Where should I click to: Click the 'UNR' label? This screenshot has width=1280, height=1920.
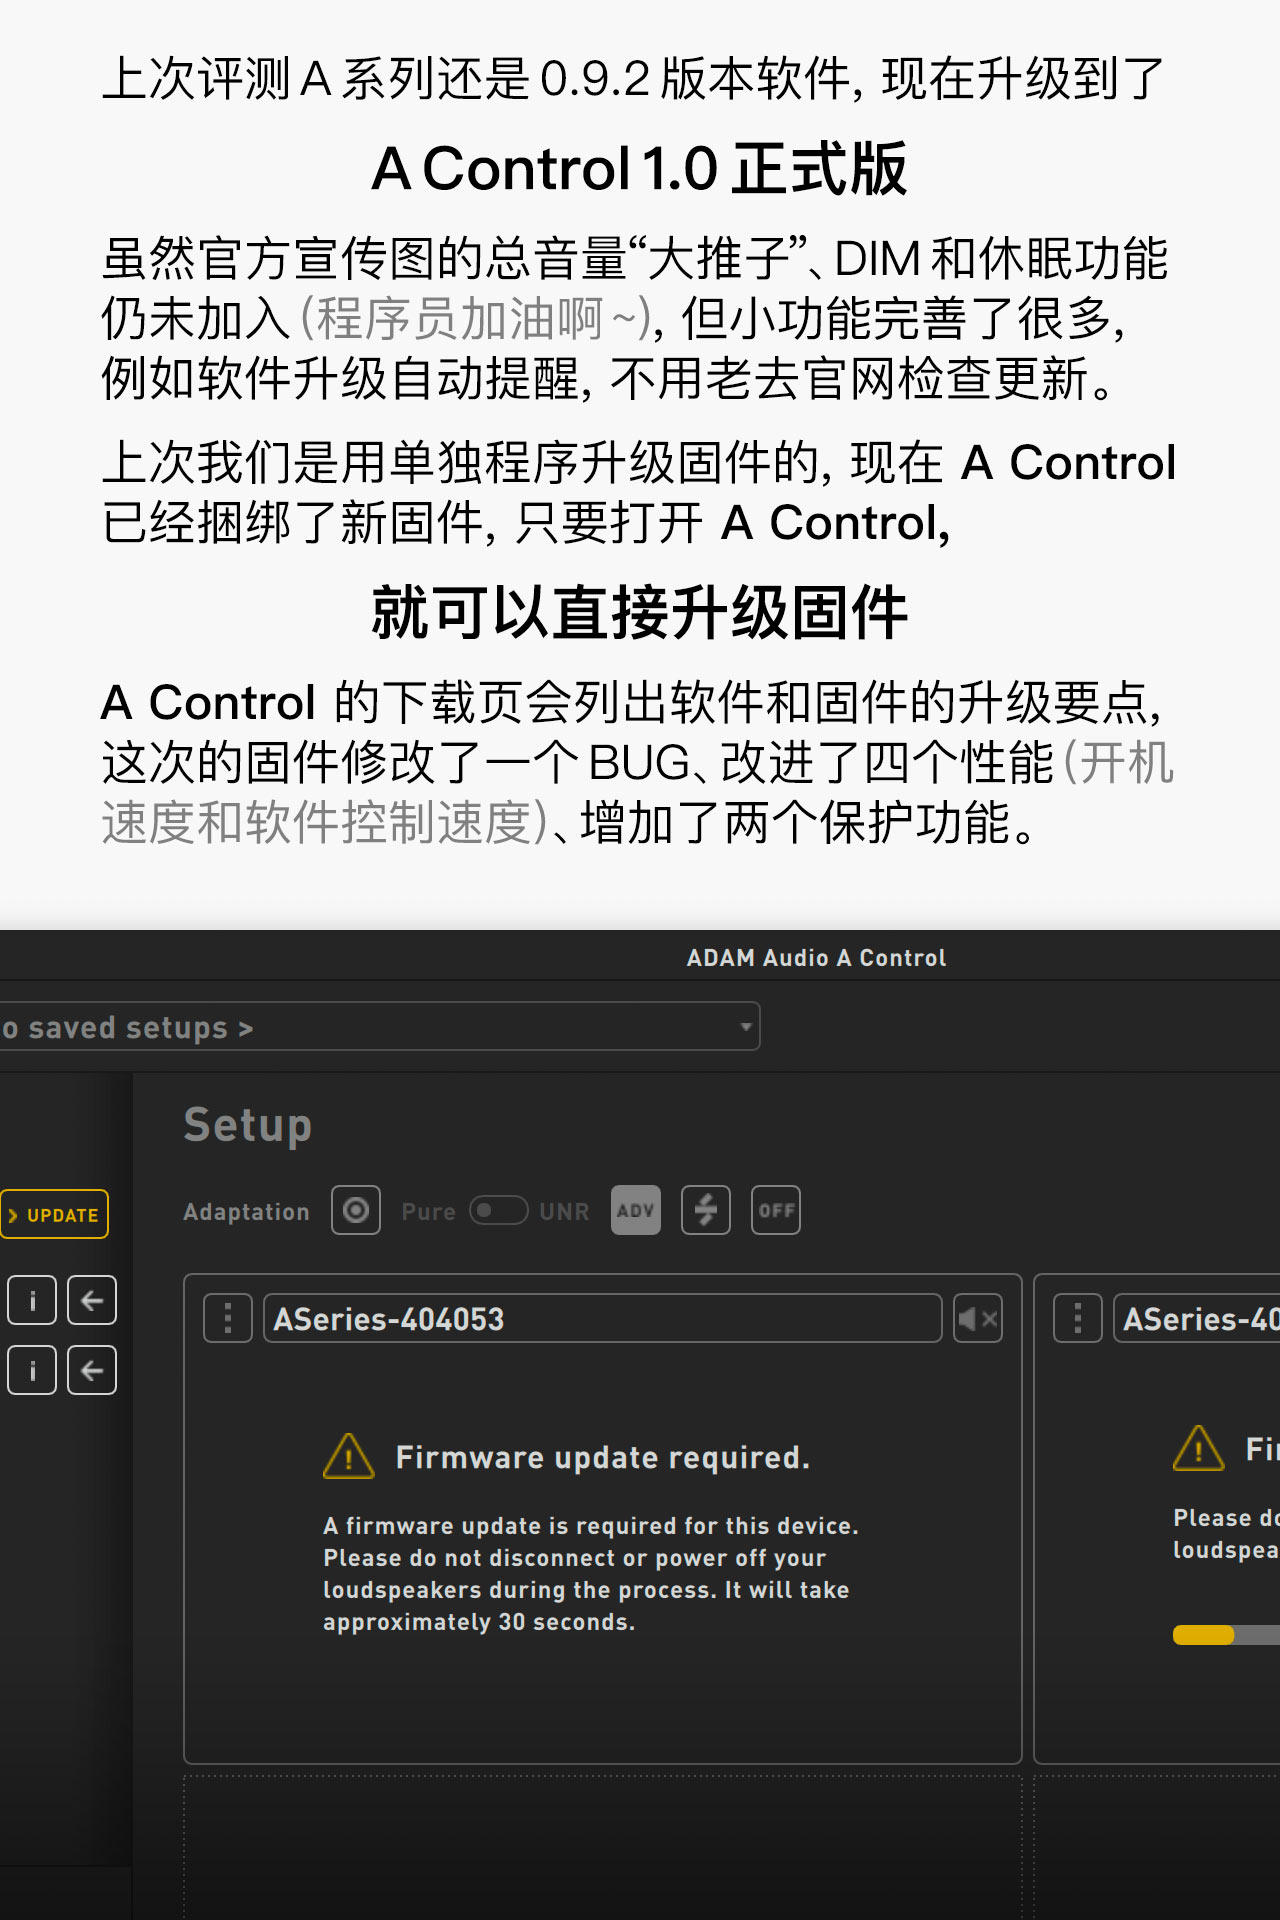click(x=564, y=1211)
